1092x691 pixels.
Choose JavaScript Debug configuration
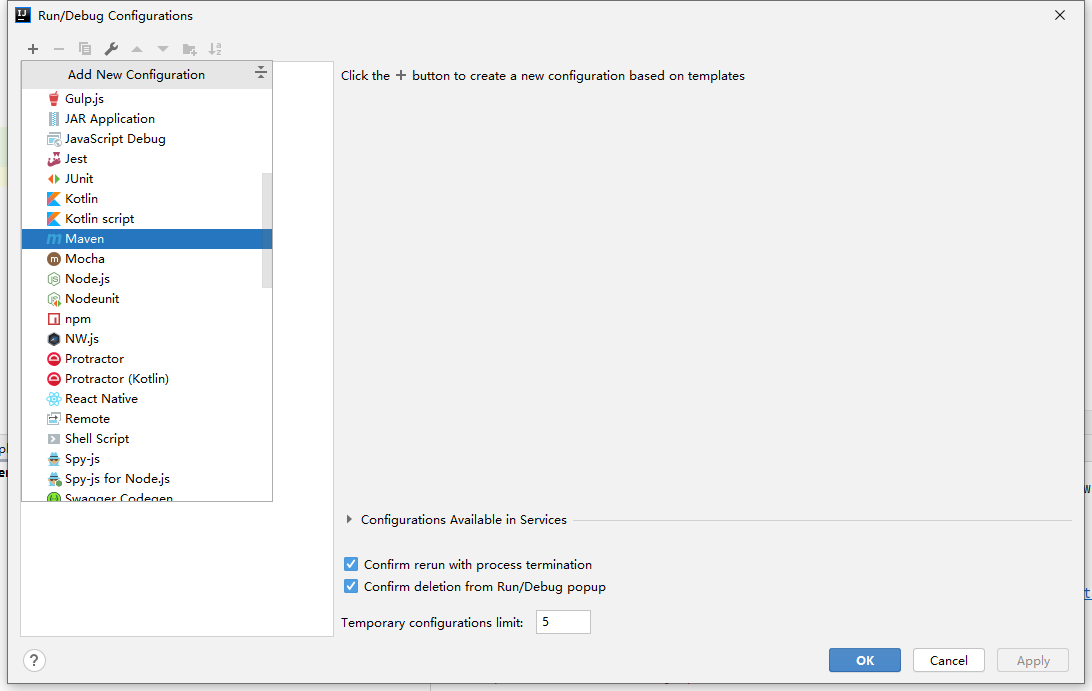[147, 139]
